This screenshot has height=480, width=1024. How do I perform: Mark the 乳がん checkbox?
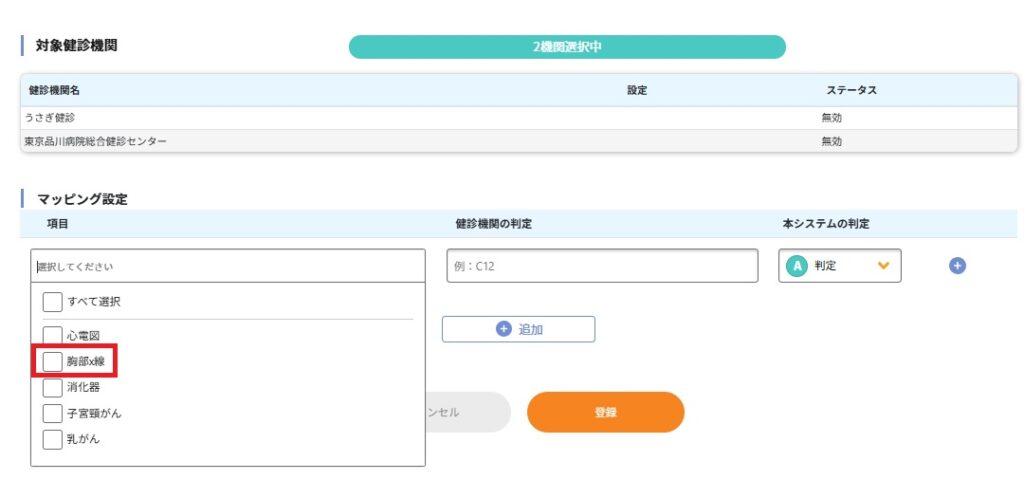click(53, 439)
